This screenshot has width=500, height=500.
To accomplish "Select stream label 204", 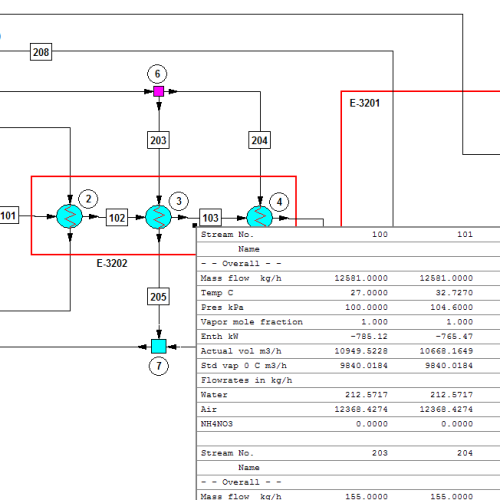I will (260, 140).
